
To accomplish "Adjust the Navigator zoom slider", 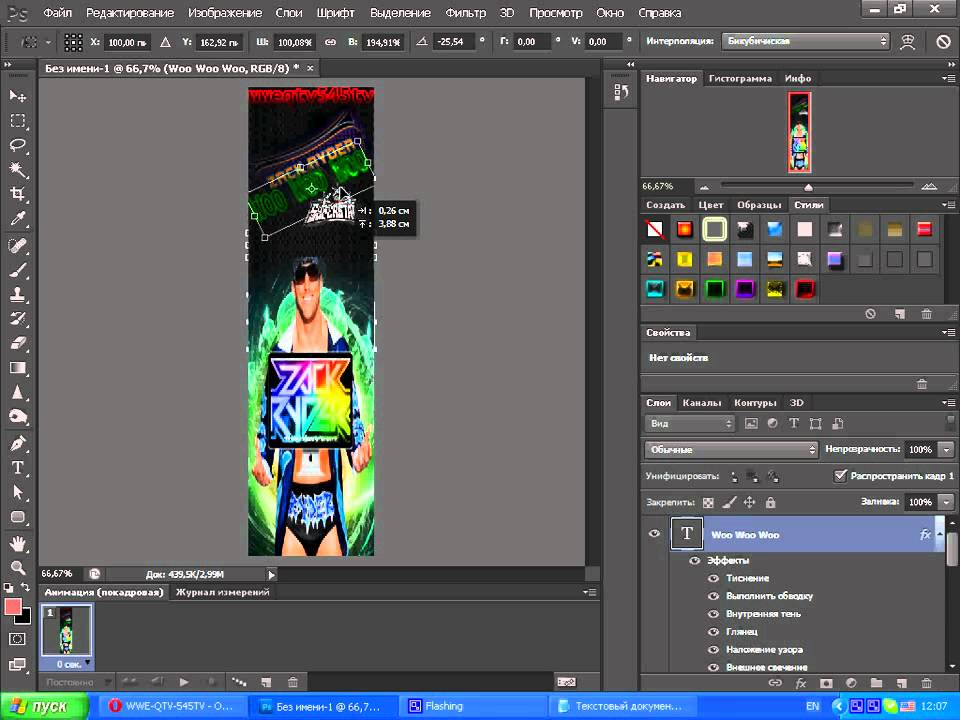I will tap(809, 187).
